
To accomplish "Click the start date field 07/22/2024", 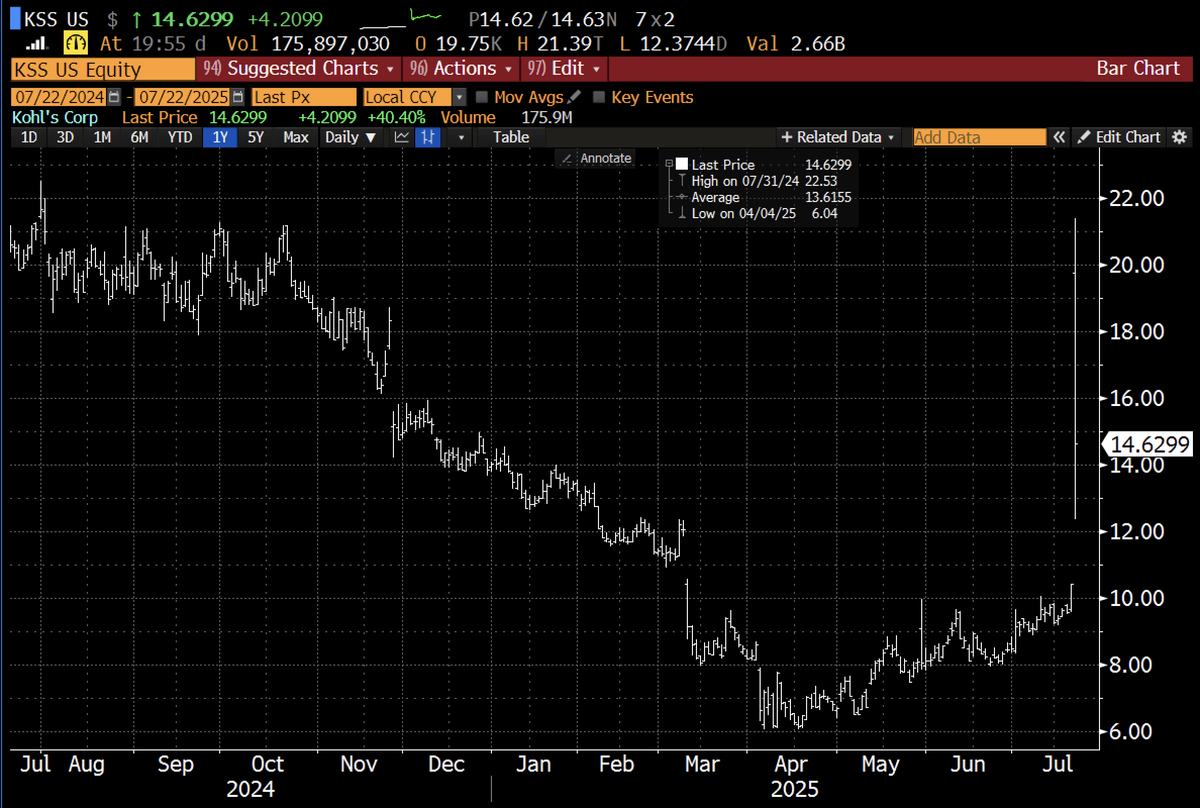I will pos(58,98).
